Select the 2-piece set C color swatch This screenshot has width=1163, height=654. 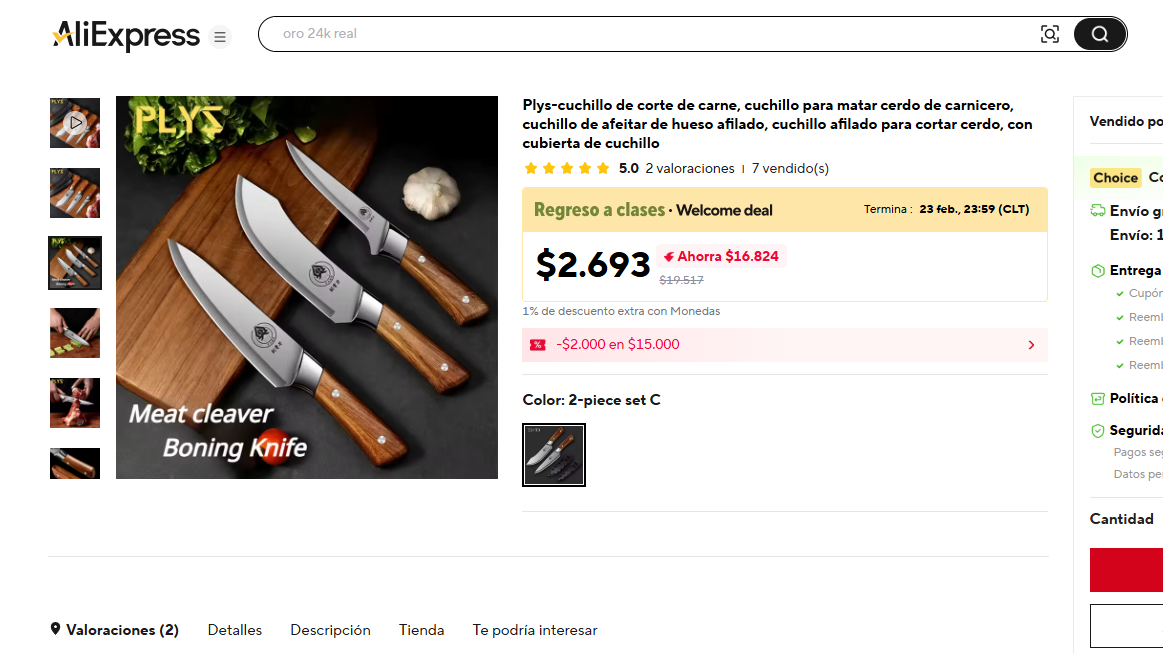[554, 455]
